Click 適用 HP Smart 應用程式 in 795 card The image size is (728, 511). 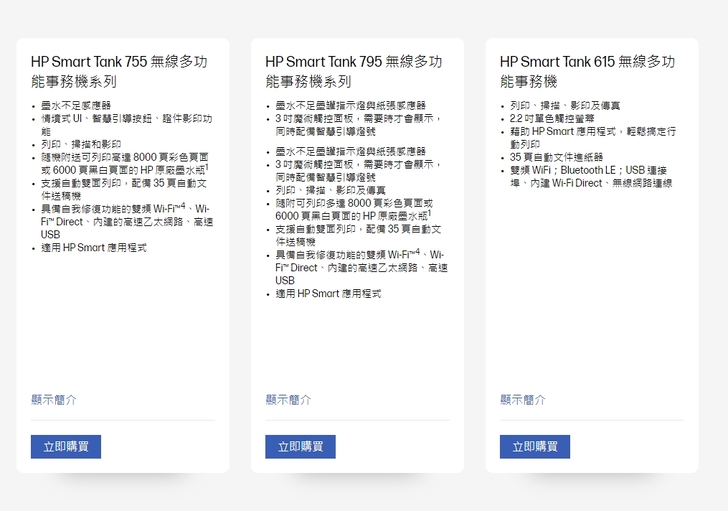point(328,294)
